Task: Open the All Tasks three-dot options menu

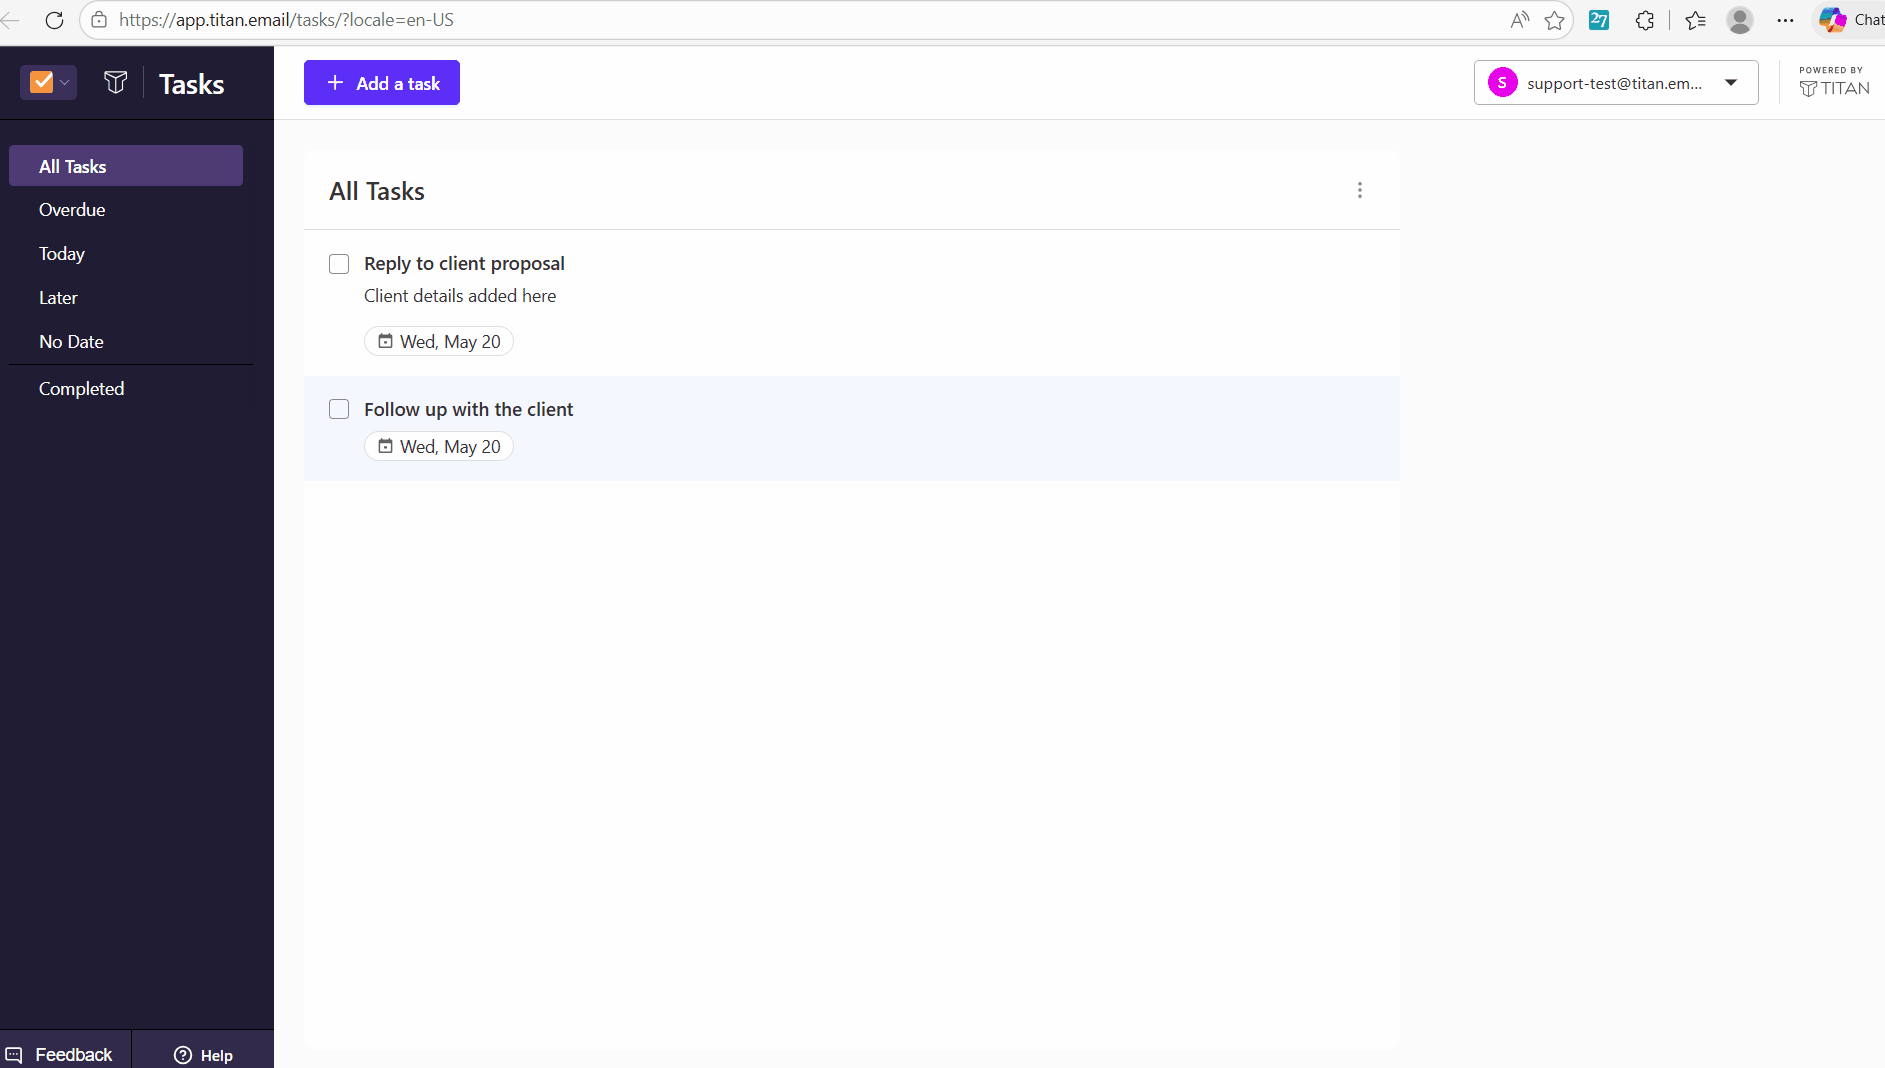Action: click(1360, 190)
